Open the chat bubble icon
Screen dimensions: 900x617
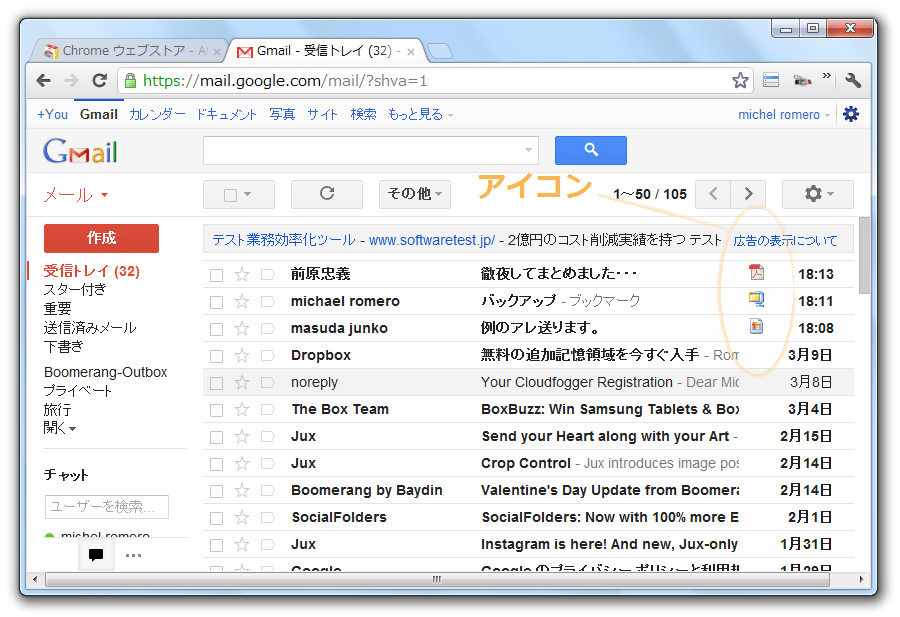(x=96, y=555)
